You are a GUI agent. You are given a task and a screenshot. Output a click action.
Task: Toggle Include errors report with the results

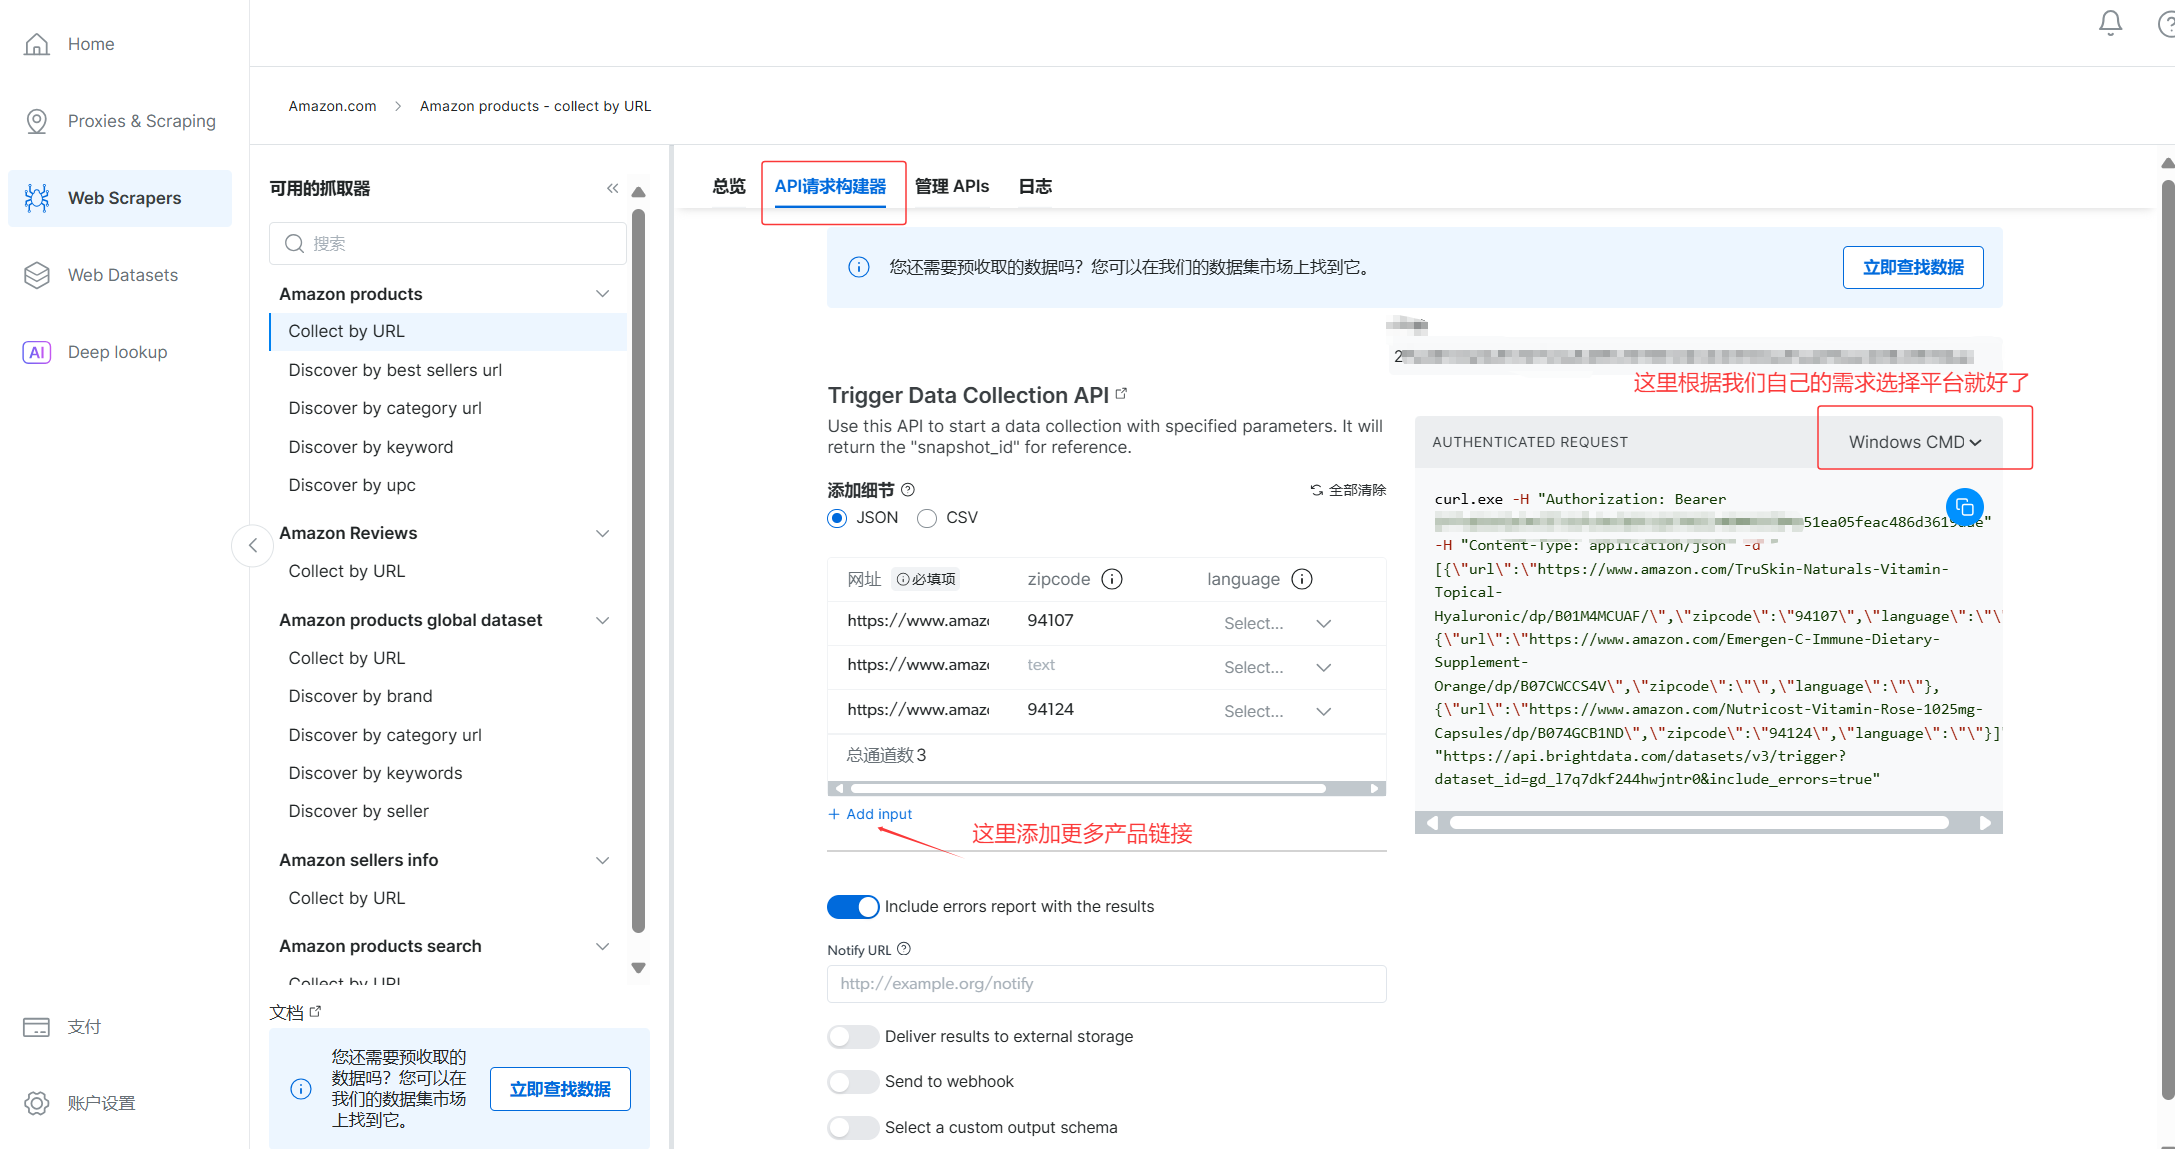pyautogui.click(x=853, y=906)
